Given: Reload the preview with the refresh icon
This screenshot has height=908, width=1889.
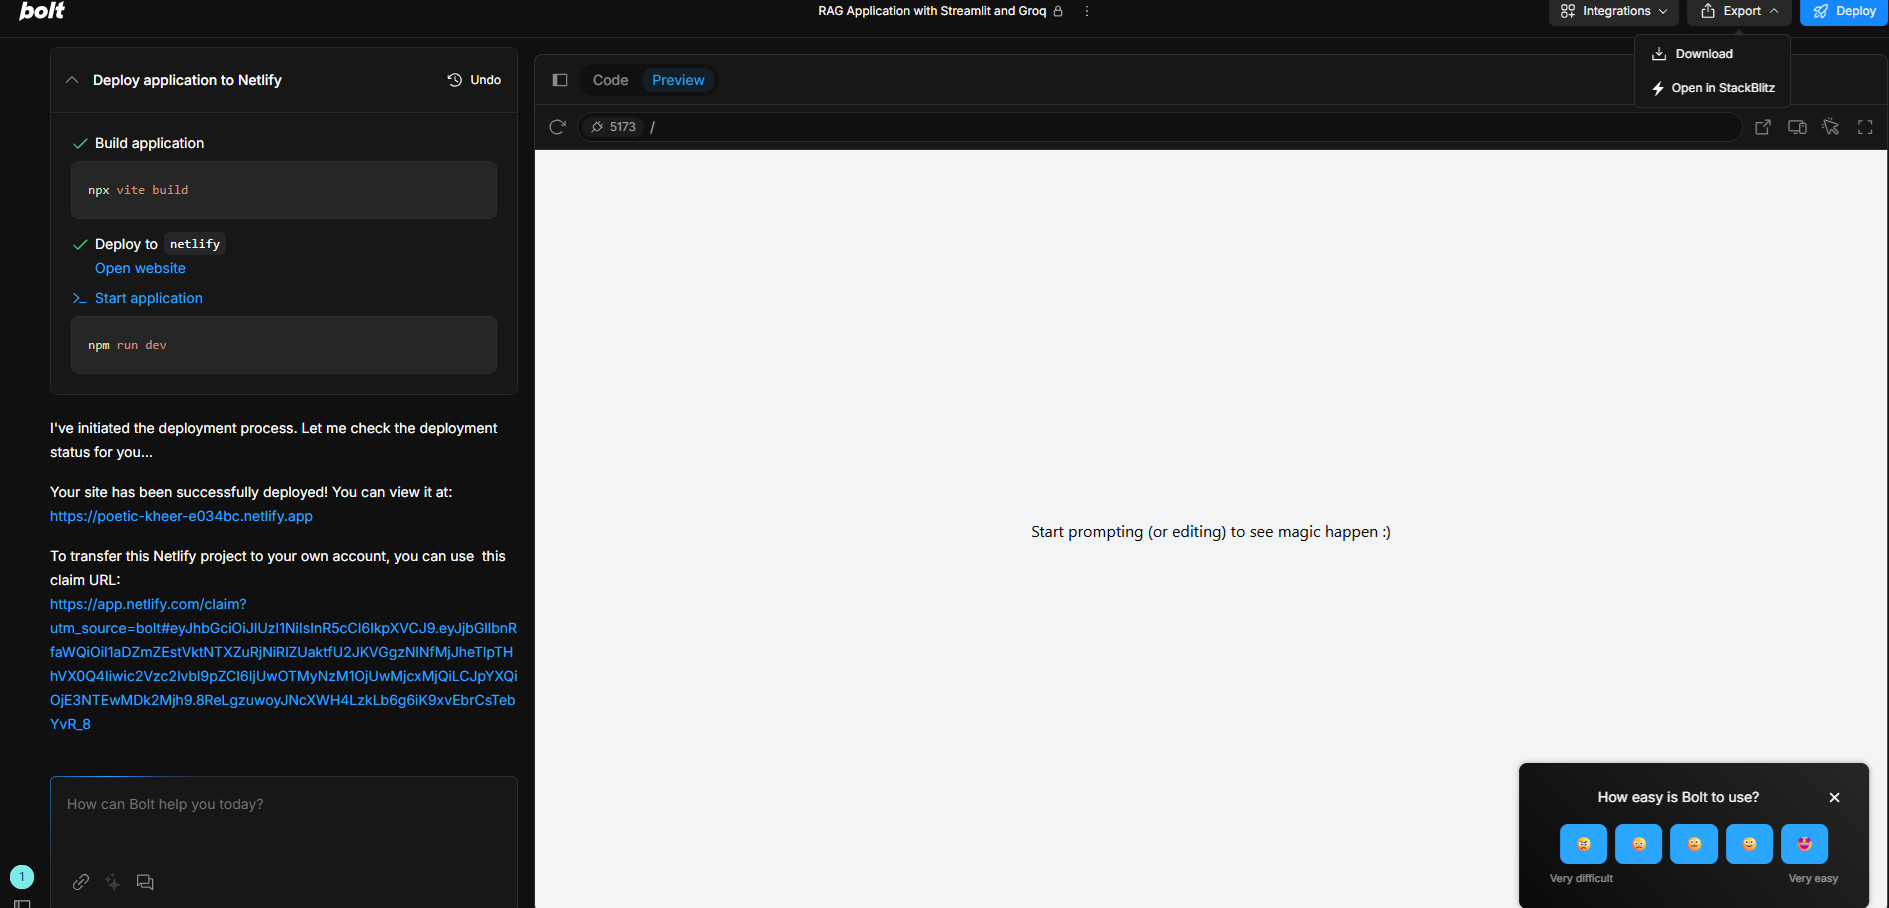Looking at the screenshot, I should point(558,127).
